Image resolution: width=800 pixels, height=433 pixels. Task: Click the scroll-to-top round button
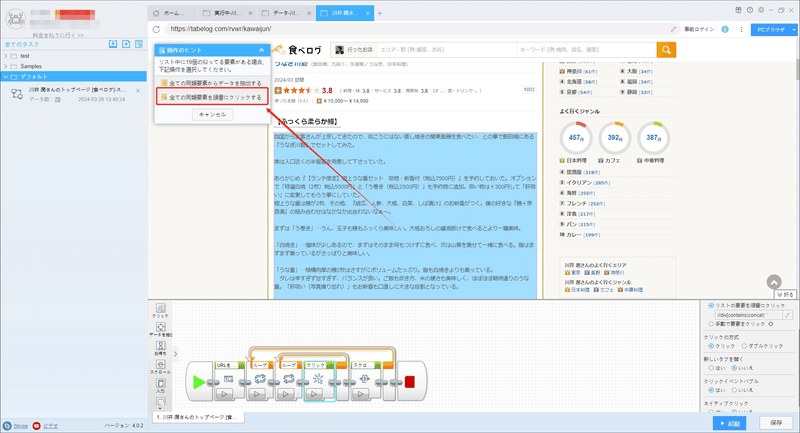[774, 282]
